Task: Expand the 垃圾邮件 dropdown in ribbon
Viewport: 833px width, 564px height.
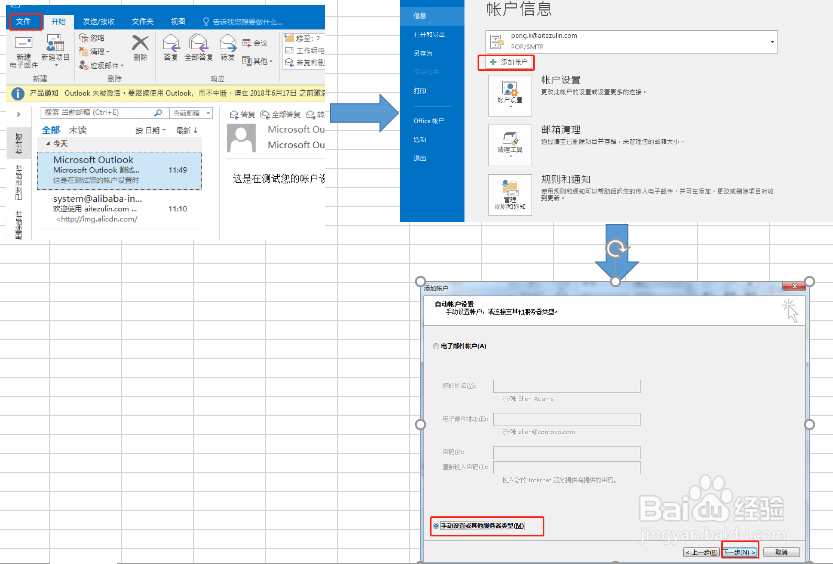Action: [101, 65]
